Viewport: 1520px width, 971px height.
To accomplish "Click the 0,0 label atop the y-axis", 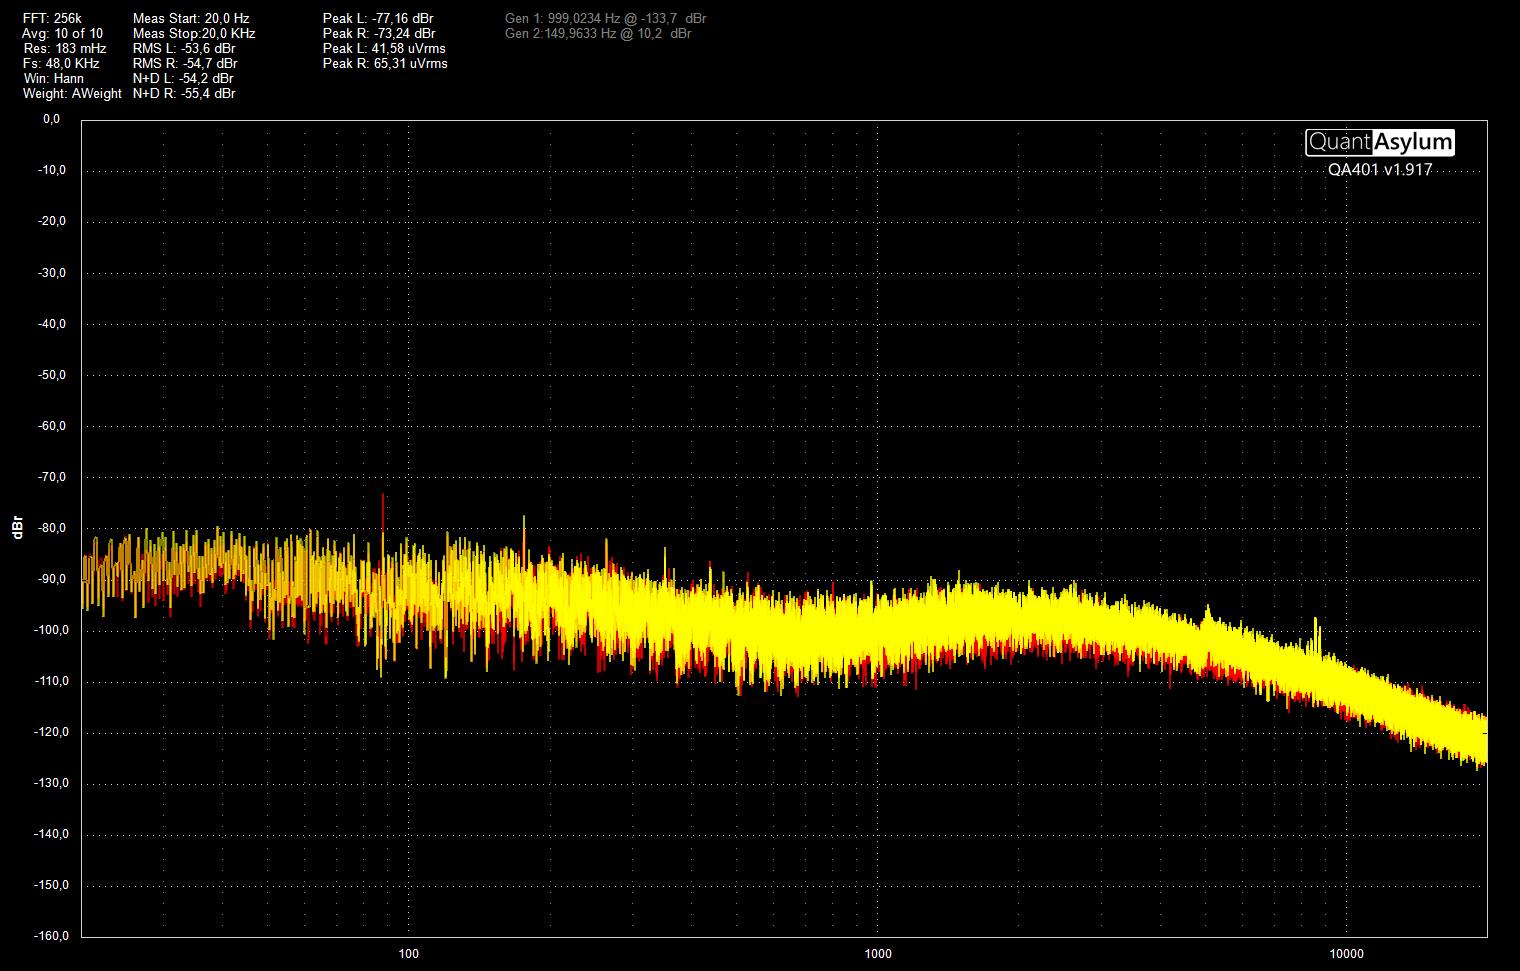I will tap(51, 119).
